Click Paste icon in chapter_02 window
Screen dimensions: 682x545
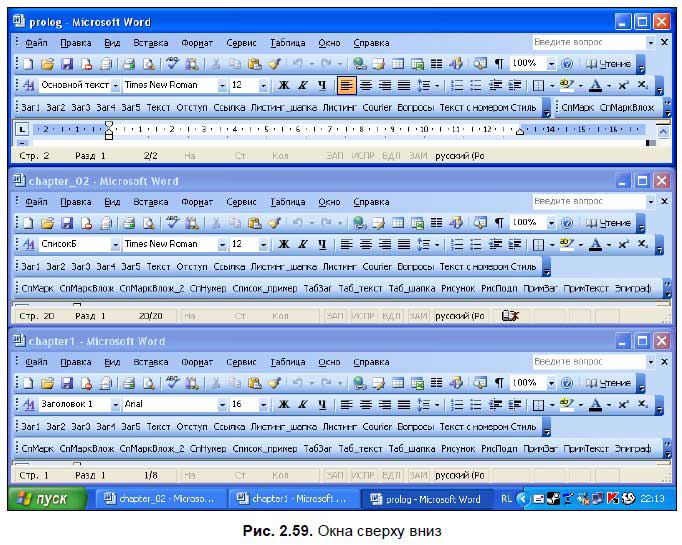point(254,223)
